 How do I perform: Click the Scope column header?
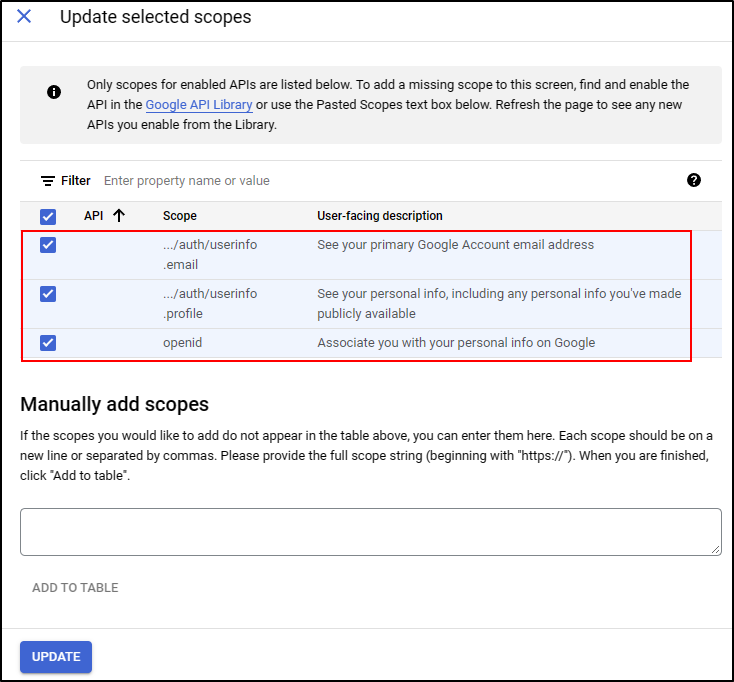(180, 216)
